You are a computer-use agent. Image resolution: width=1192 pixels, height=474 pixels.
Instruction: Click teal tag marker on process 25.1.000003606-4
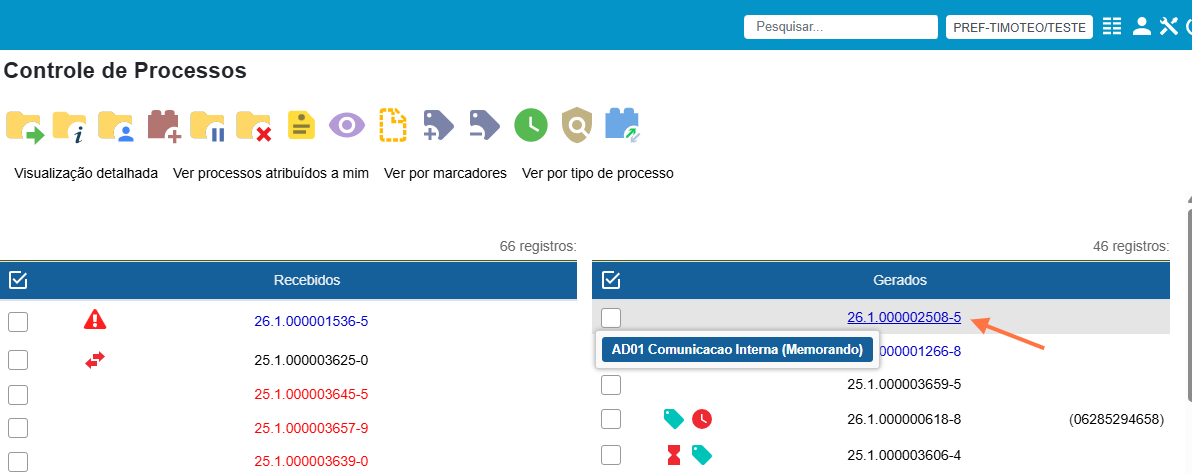pyautogui.click(x=702, y=455)
